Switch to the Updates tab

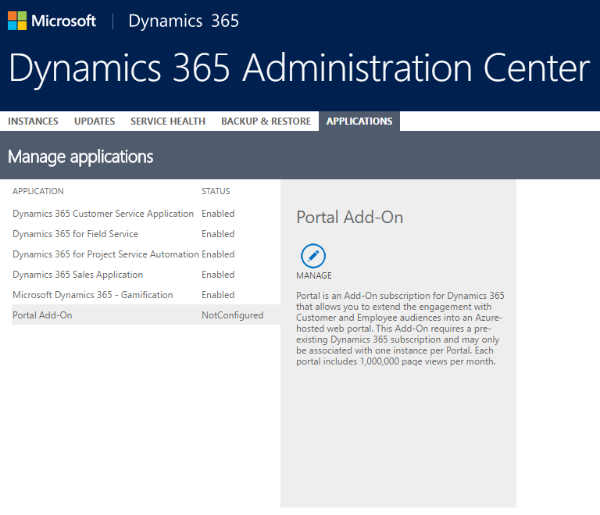[x=94, y=121]
